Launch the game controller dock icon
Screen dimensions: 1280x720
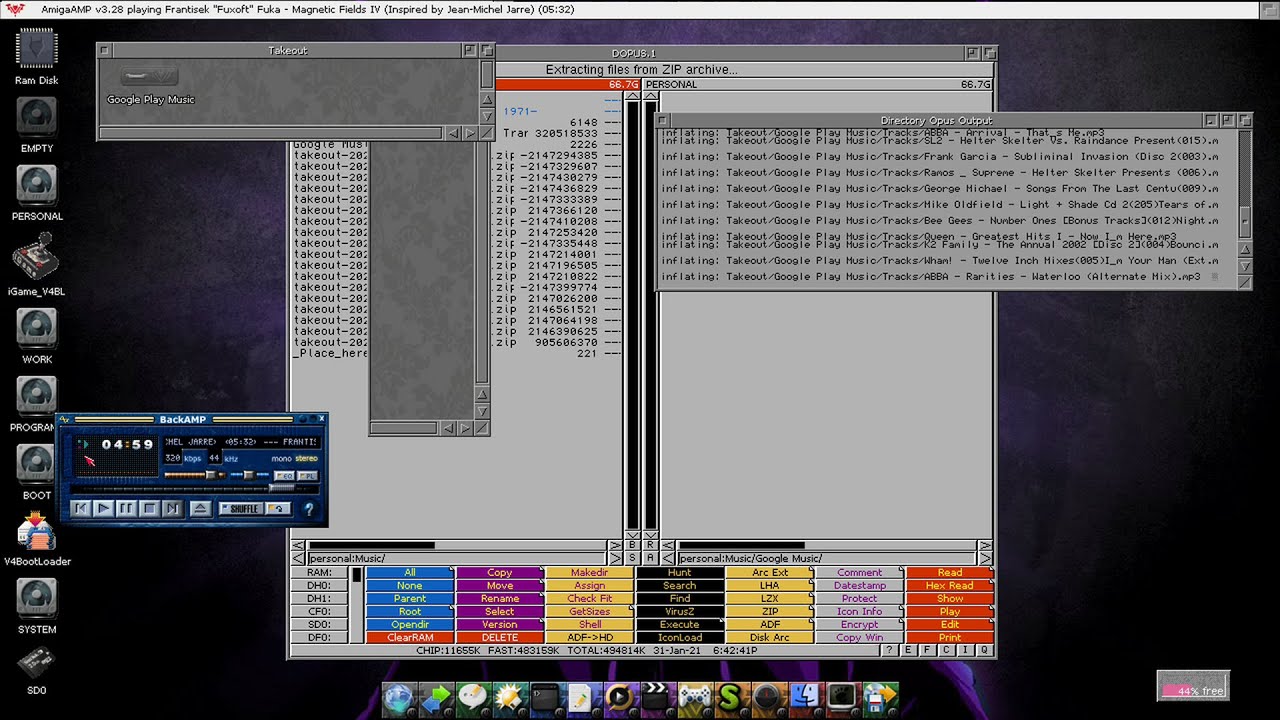click(x=694, y=698)
